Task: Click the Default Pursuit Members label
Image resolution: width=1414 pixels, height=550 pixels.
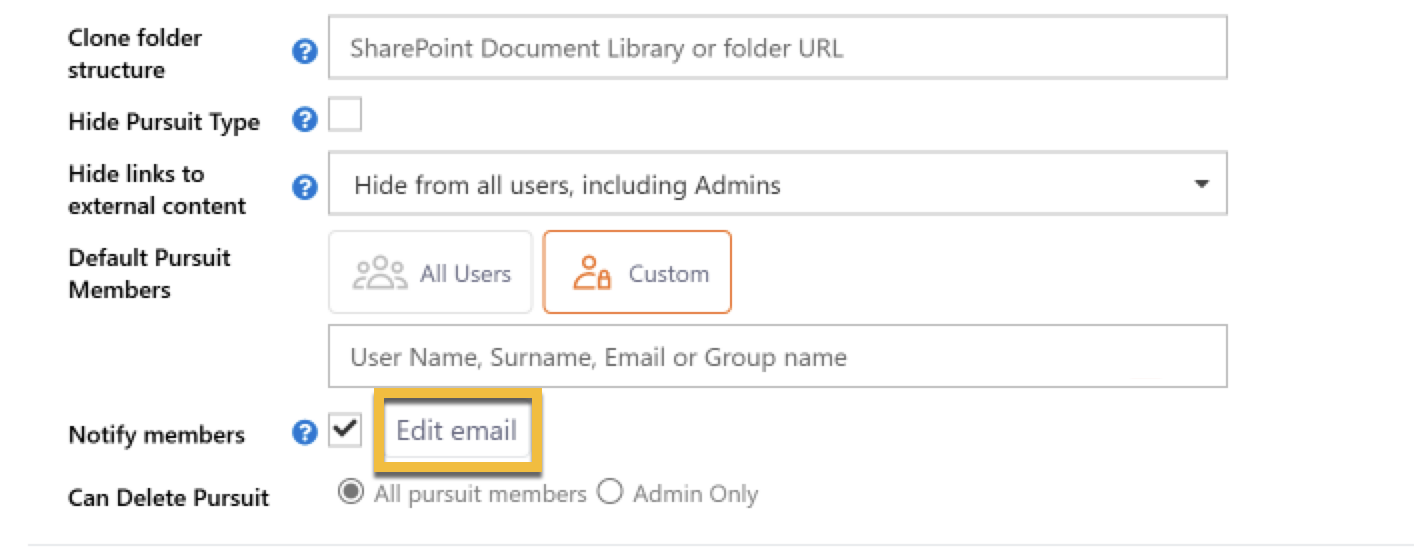Action: 149,274
